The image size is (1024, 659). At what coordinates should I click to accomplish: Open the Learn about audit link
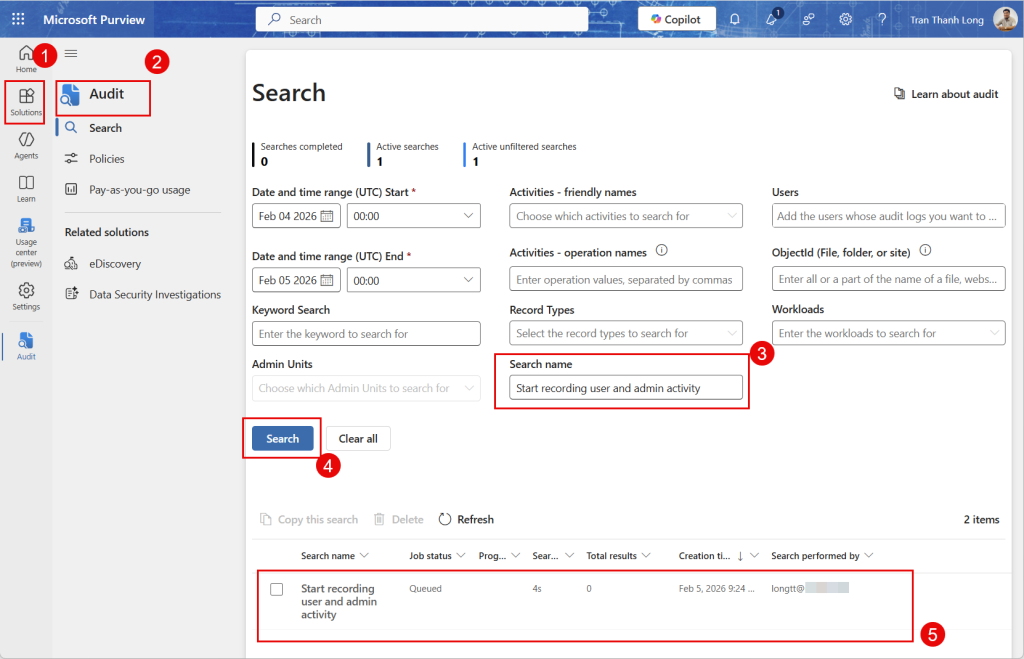point(946,94)
